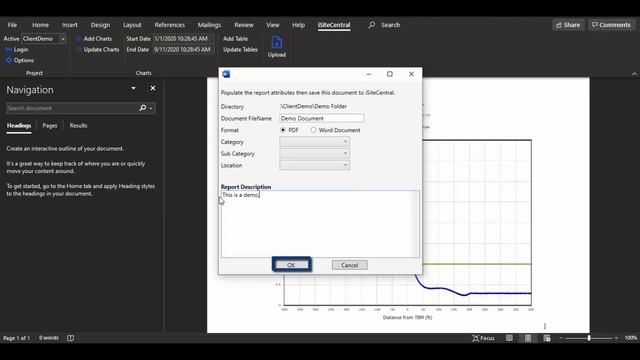Select Headings tab in Navigation

19,126
